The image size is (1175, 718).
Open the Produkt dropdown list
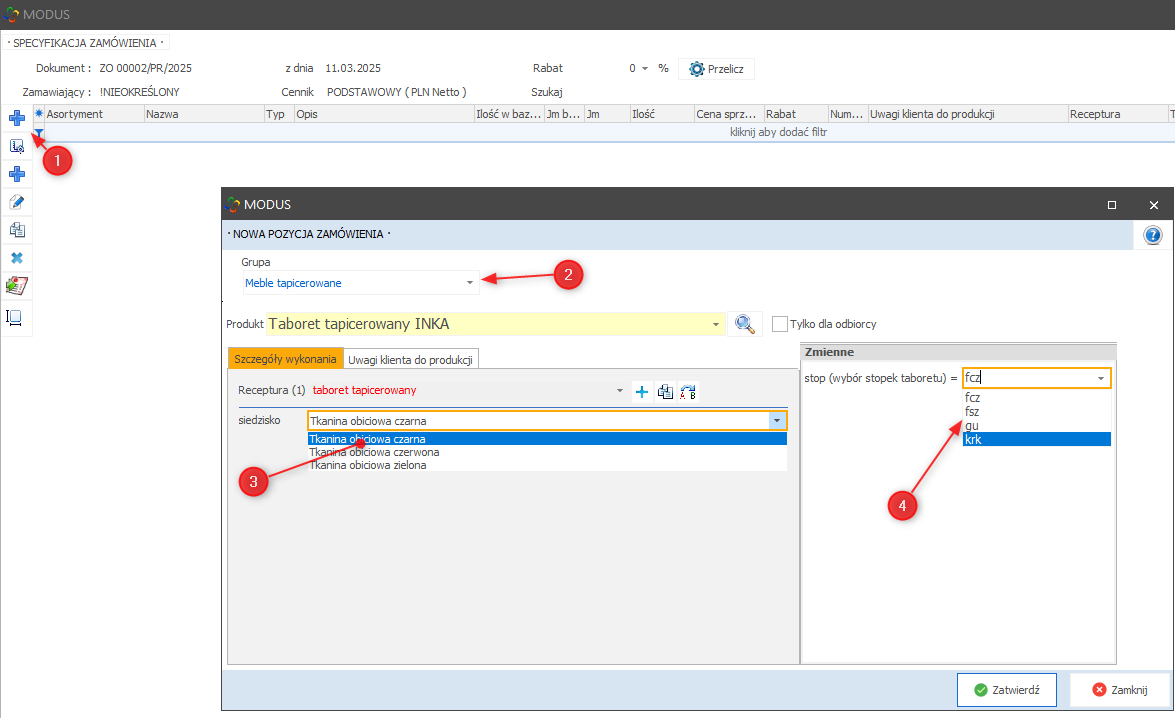coord(715,325)
